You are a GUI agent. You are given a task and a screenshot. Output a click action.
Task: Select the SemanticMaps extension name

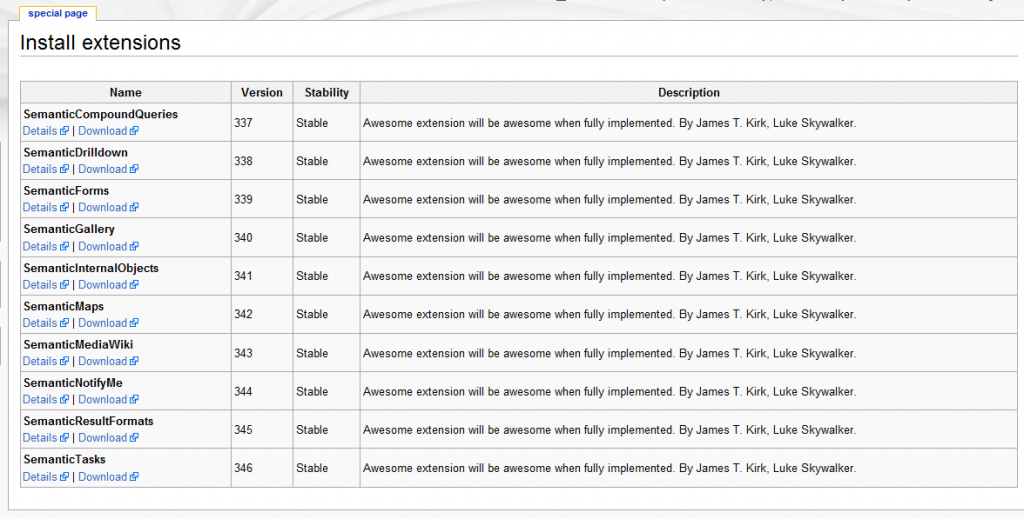(63, 306)
